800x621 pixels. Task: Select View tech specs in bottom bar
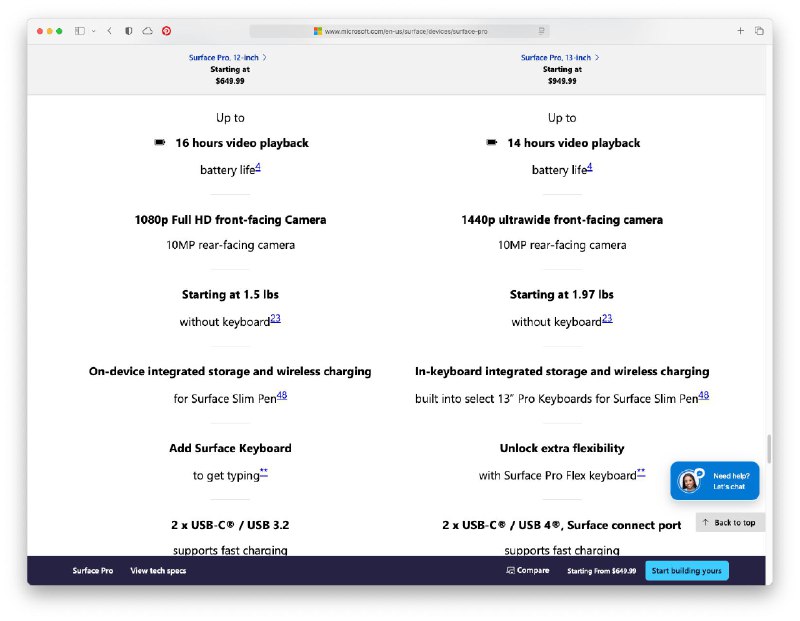tap(158, 571)
